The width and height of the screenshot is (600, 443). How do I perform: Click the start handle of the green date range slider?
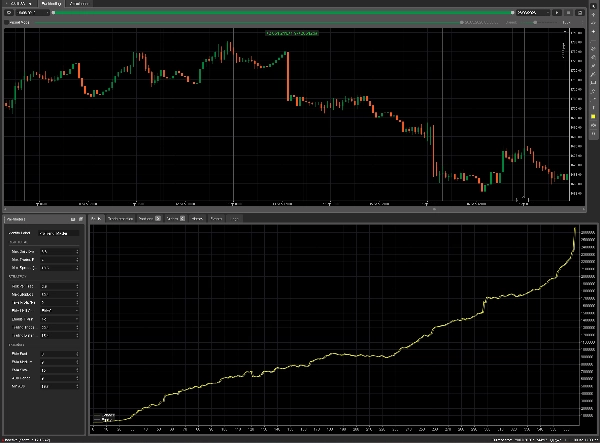53,13
